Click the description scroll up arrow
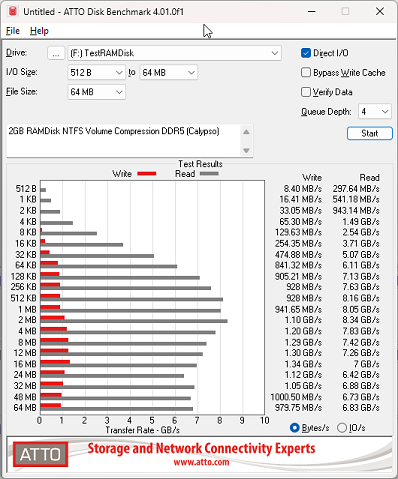Viewport: 398px width, 479px height. (x=246, y=132)
